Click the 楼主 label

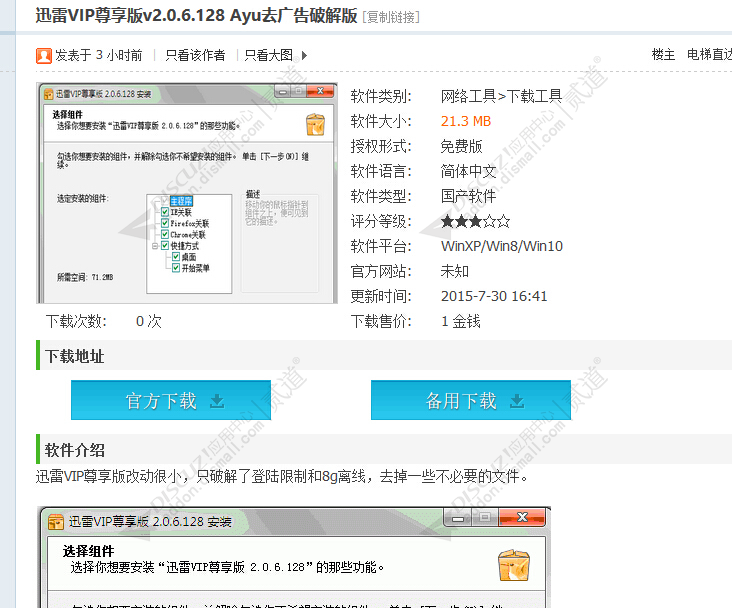(x=663, y=55)
